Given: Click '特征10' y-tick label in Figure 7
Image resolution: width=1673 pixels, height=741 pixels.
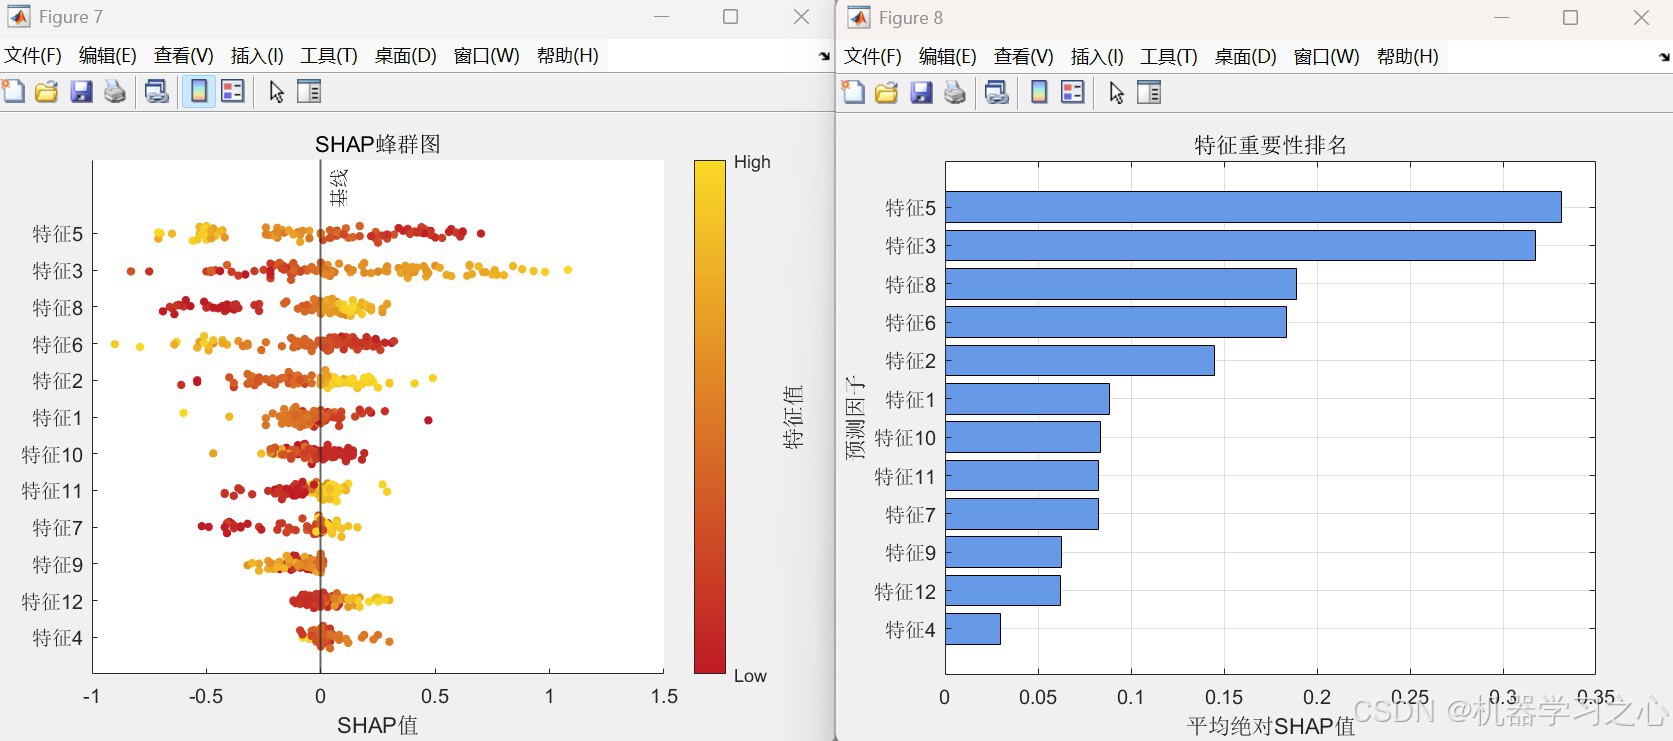Looking at the screenshot, I should pos(52,455).
